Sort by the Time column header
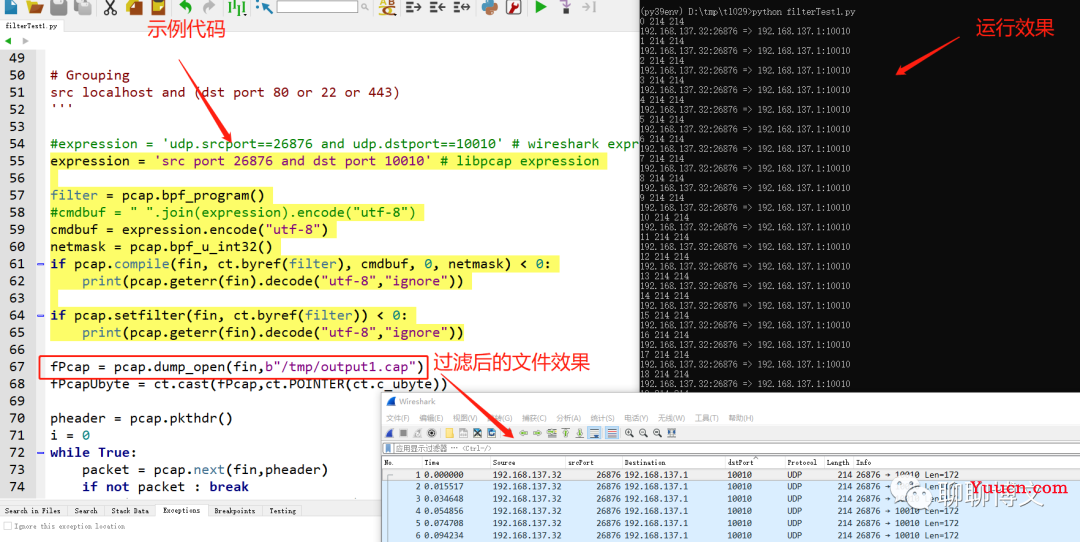 tap(456, 463)
